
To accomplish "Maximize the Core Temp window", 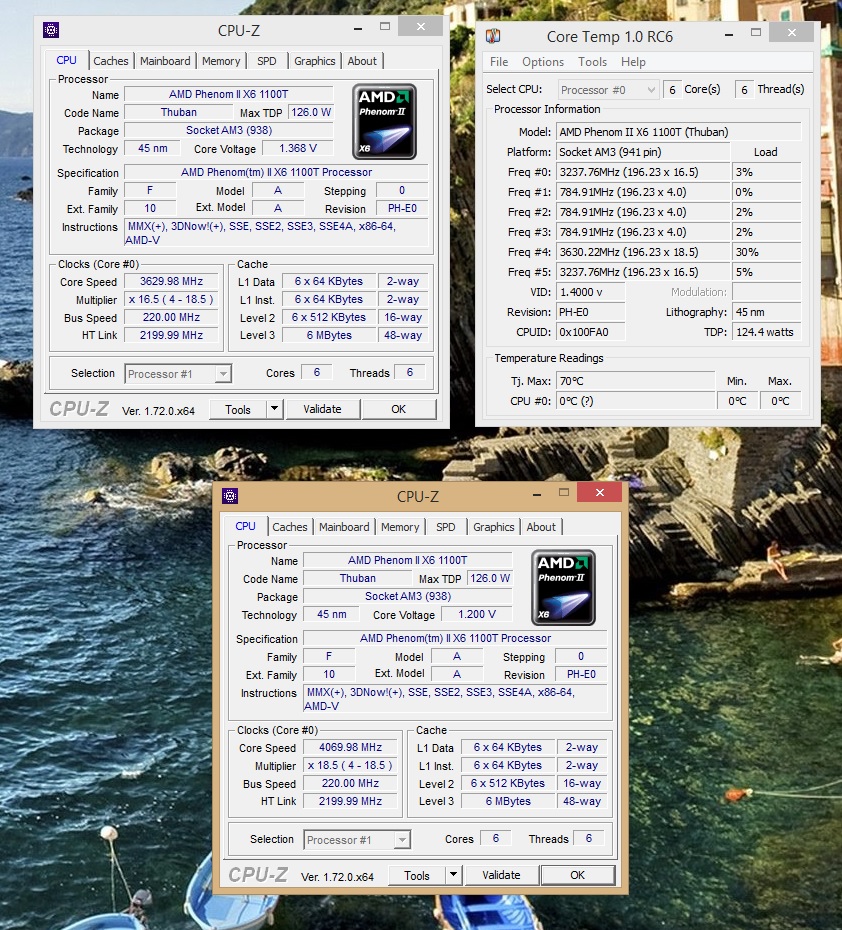I will pos(755,33).
